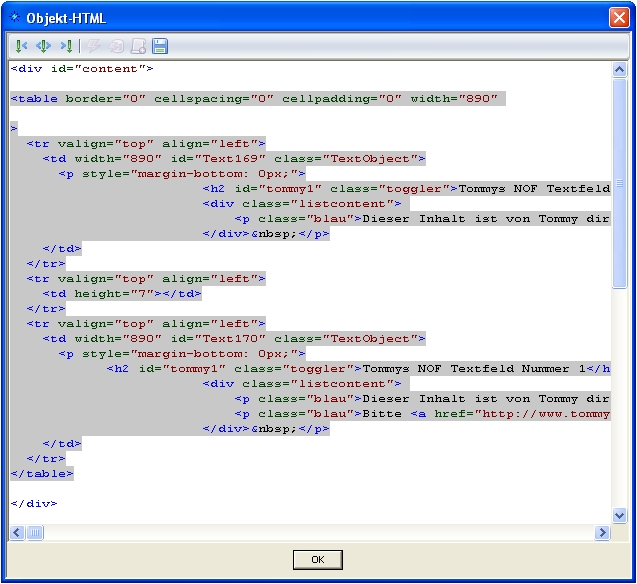Click the horizontal scrollbar left arrow
This screenshot has height=584, width=637.
click(17, 533)
